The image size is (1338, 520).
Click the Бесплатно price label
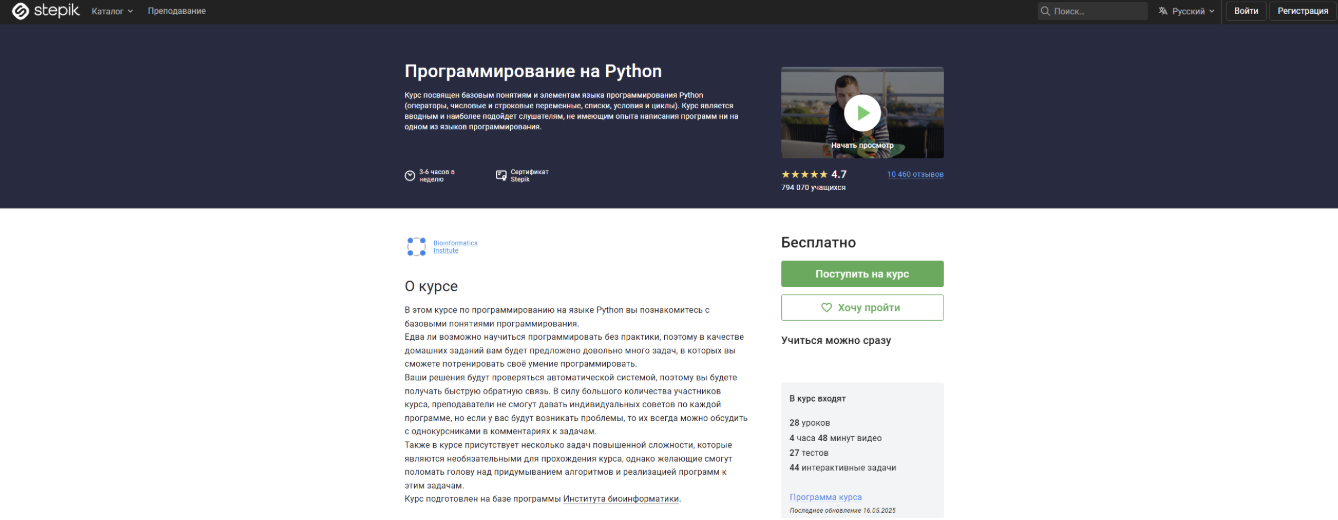(818, 242)
